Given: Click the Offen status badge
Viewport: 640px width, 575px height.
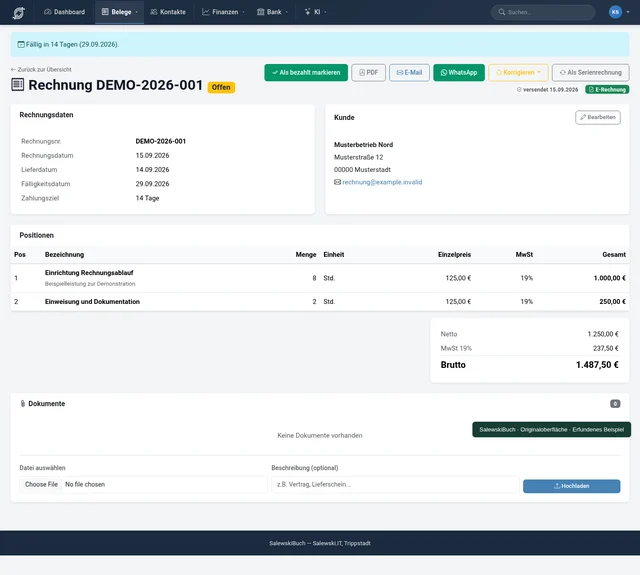Looking at the screenshot, I should pos(221,87).
